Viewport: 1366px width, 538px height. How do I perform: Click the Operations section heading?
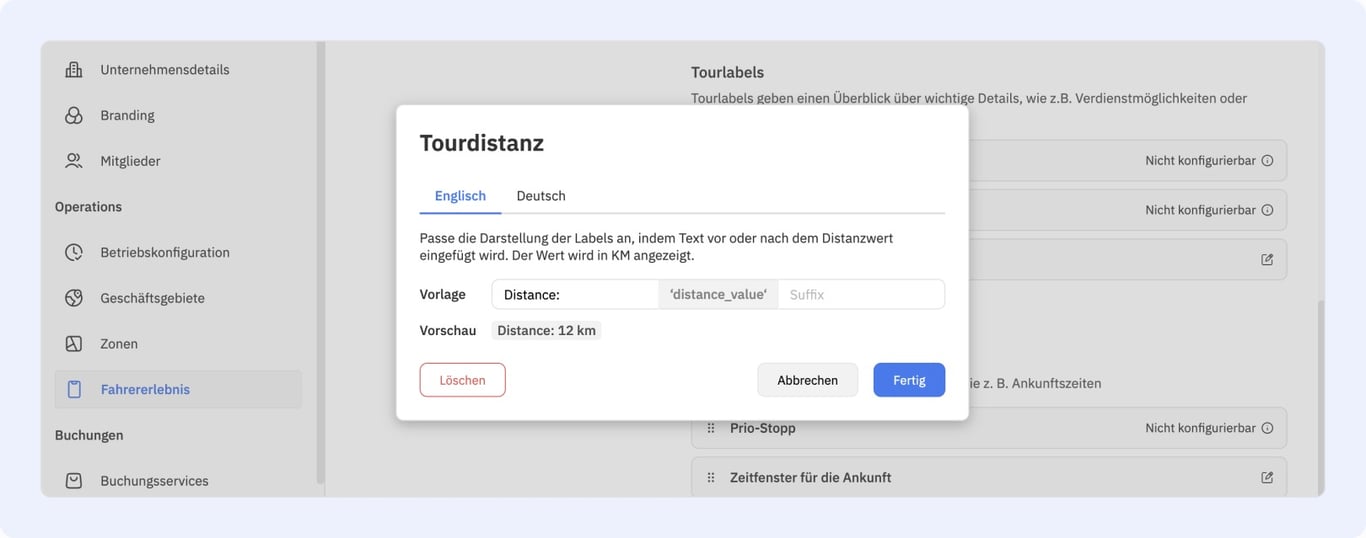tap(88, 207)
